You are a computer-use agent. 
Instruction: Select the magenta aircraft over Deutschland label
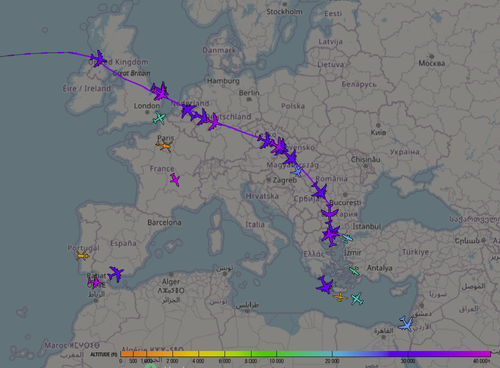[x=214, y=122]
